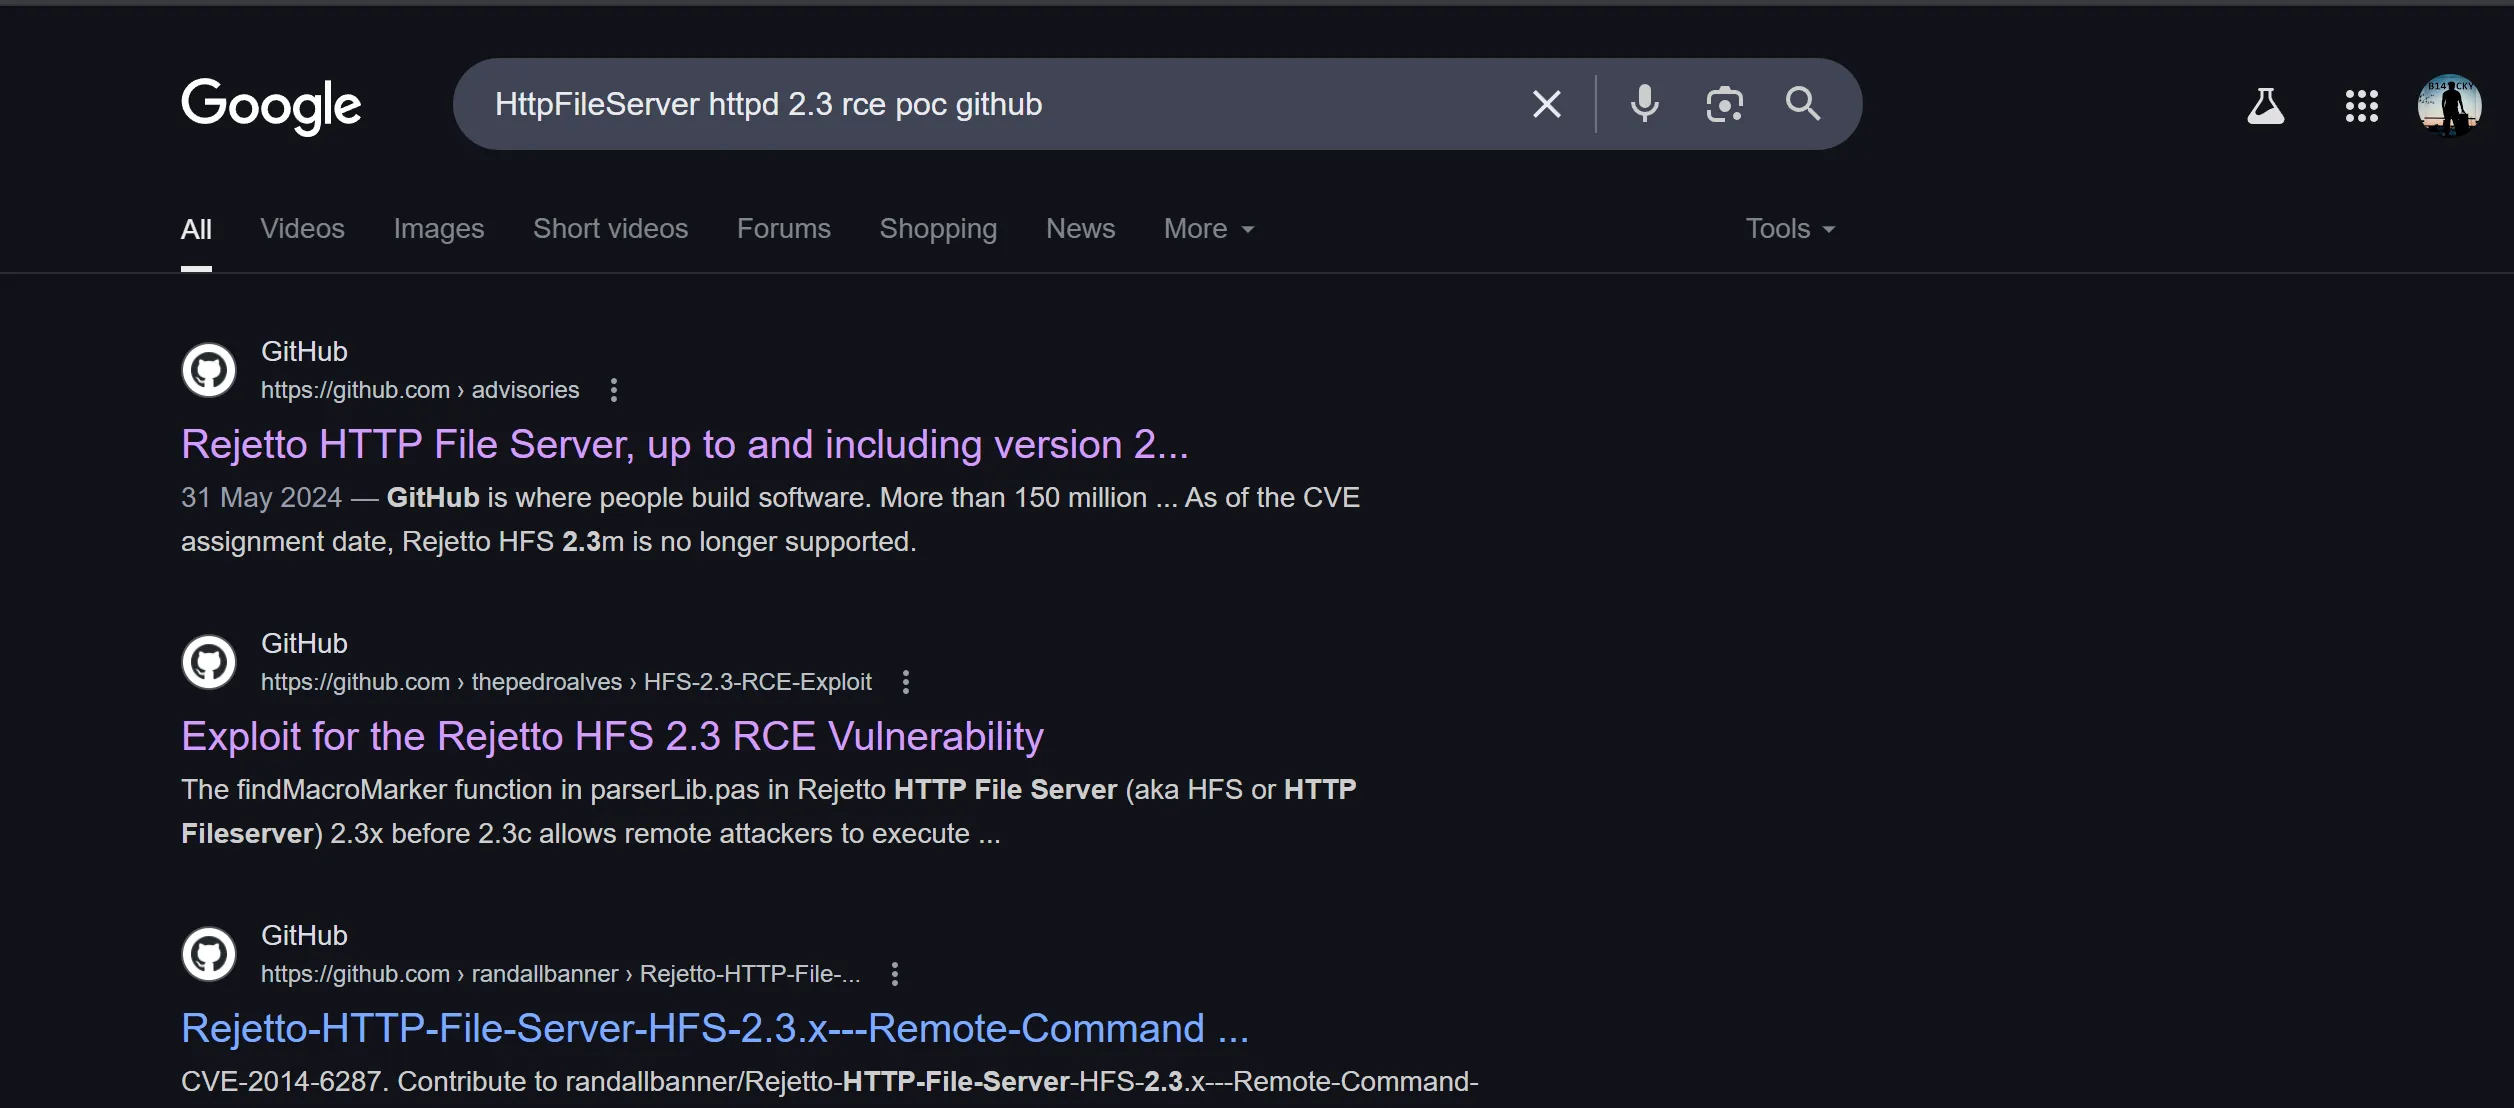Screen dimensions: 2514x1108
Task: Open the Google apps grid
Action: coord(2361,105)
